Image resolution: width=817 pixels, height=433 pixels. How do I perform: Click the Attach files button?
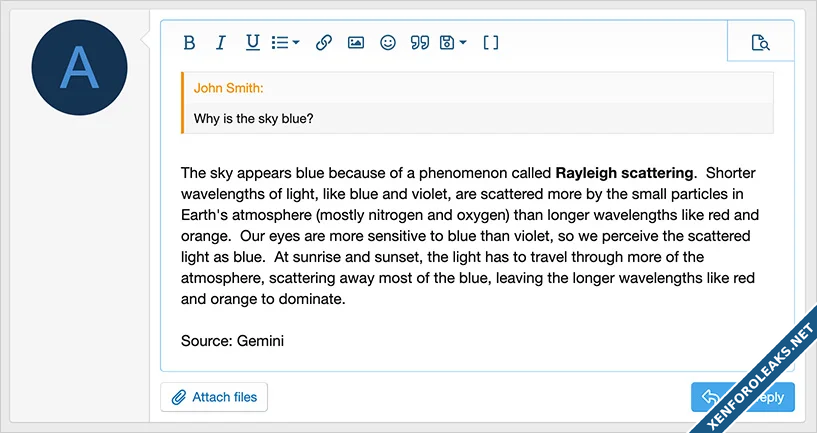click(x=214, y=397)
